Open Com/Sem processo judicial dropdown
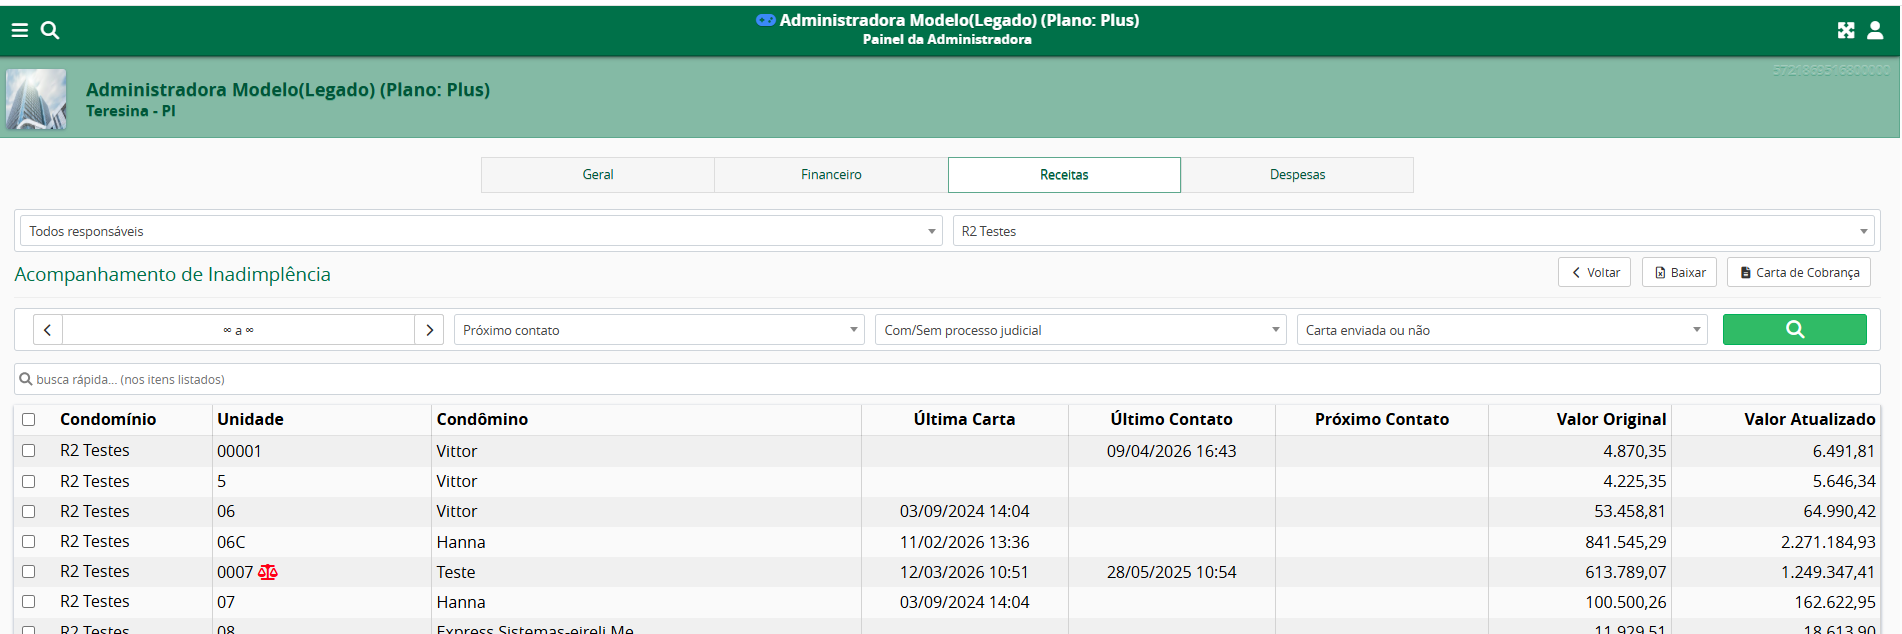 click(x=1080, y=330)
